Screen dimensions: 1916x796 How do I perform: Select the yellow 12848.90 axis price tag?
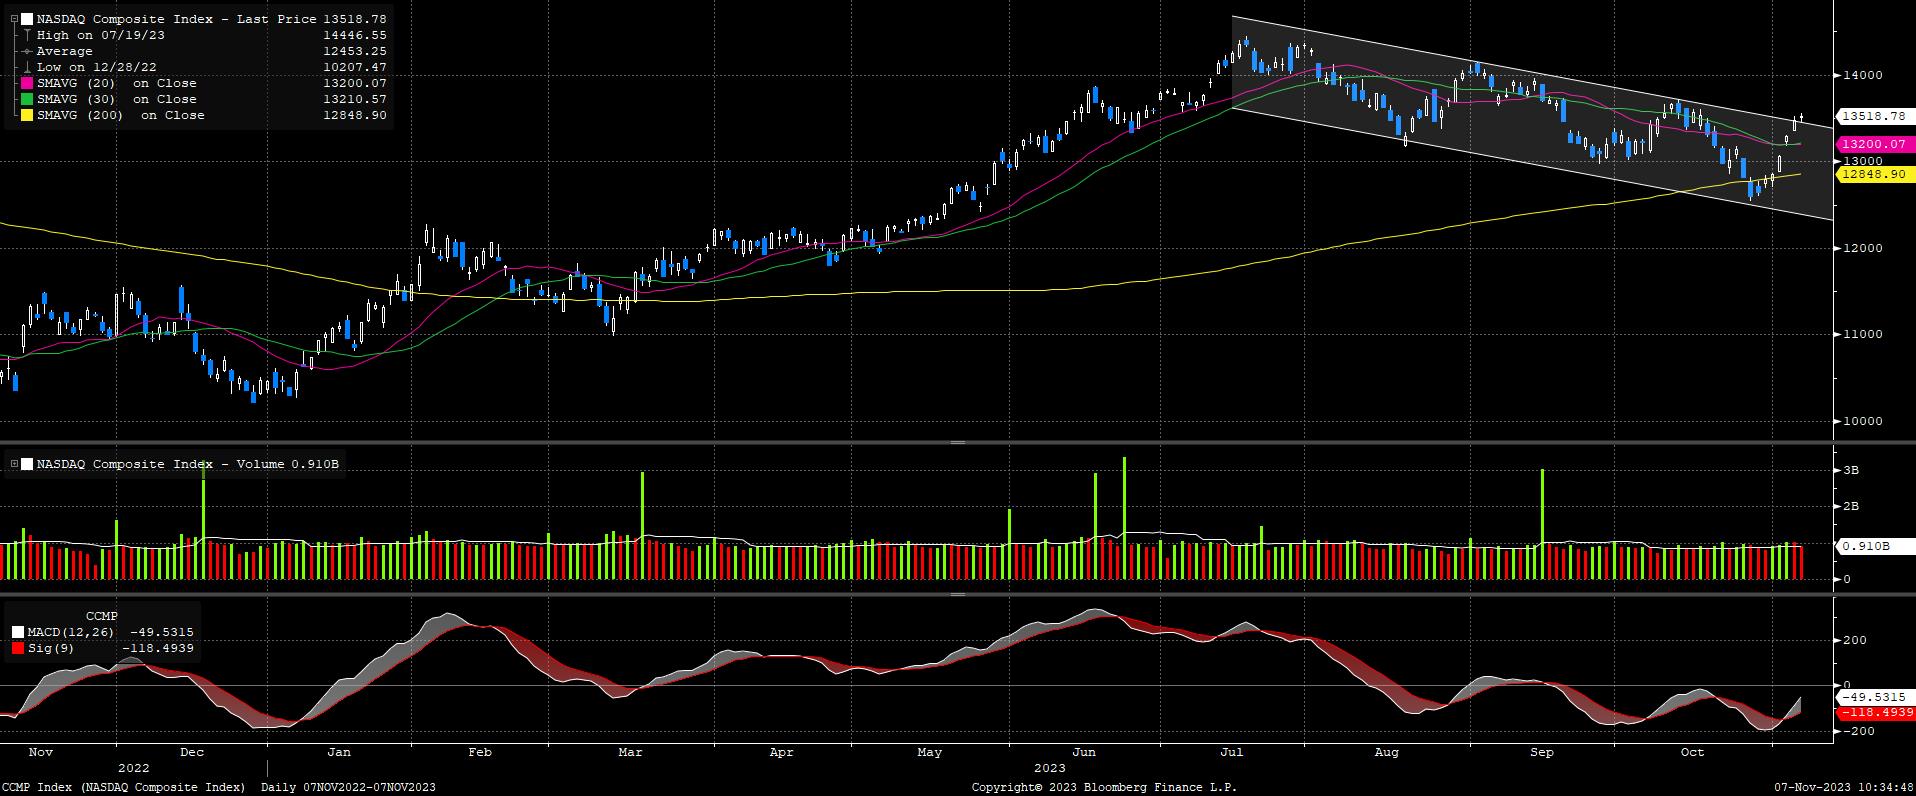1873,174
